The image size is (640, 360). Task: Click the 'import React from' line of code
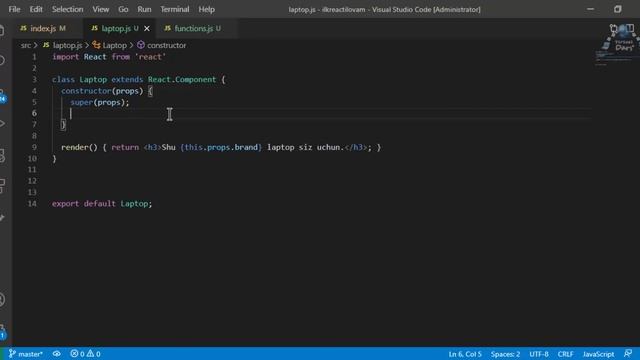[109, 57]
